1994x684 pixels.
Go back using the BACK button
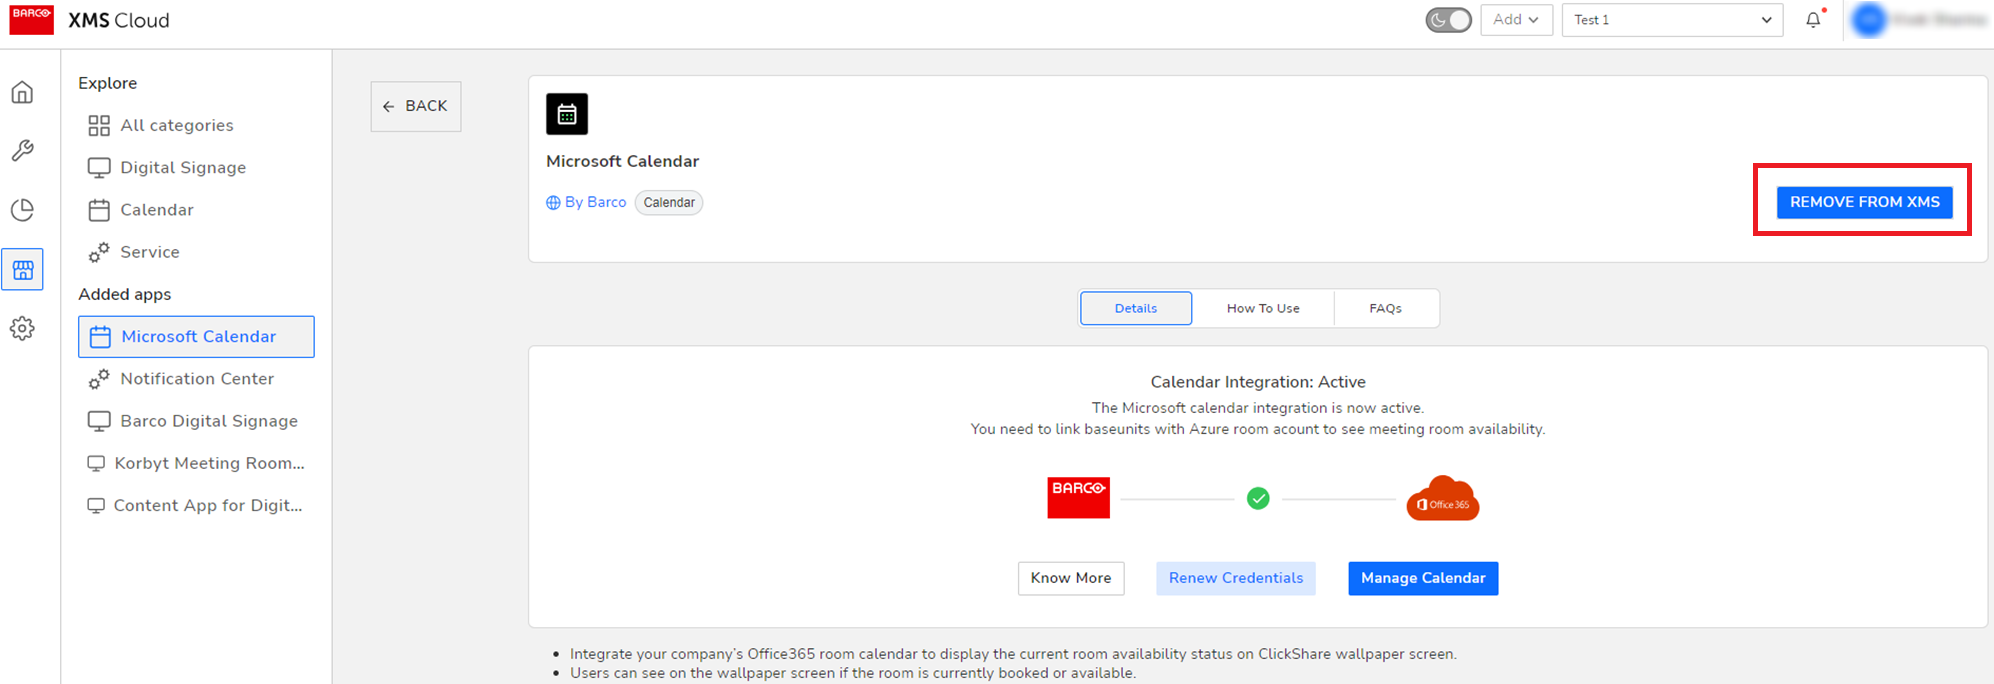pos(416,106)
